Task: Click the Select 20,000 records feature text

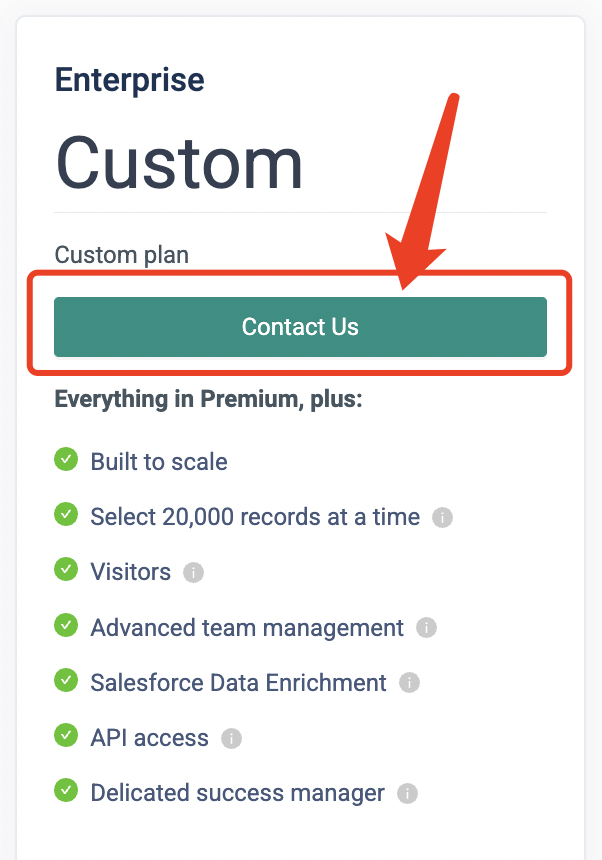Action: [255, 517]
